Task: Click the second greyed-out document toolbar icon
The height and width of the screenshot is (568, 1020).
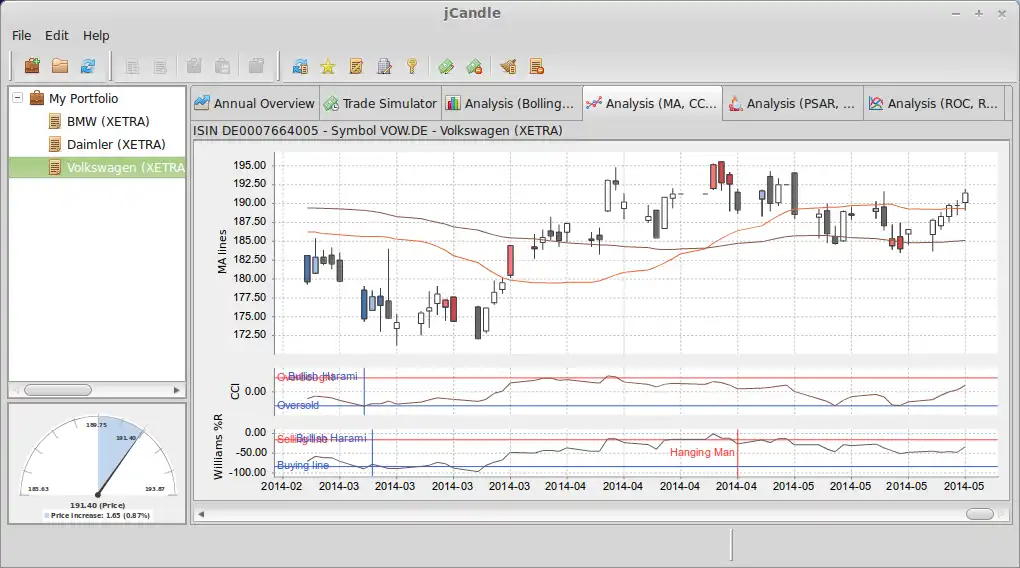Action: tap(160, 66)
